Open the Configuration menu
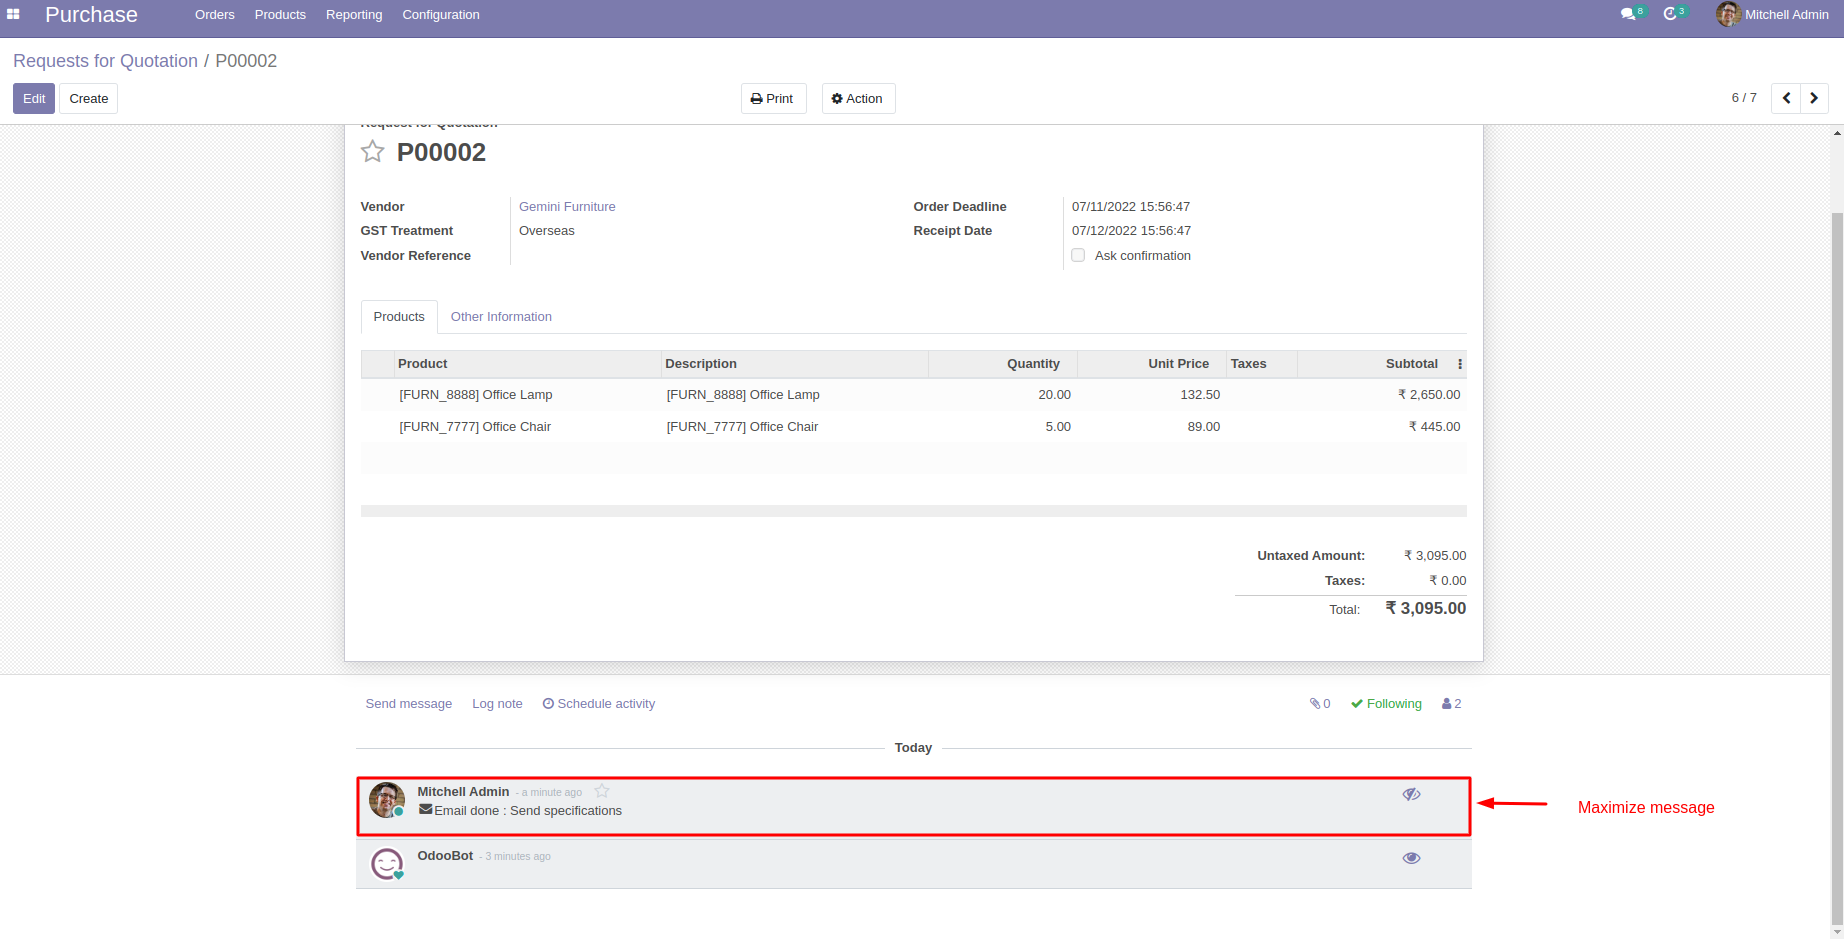 [441, 14]
